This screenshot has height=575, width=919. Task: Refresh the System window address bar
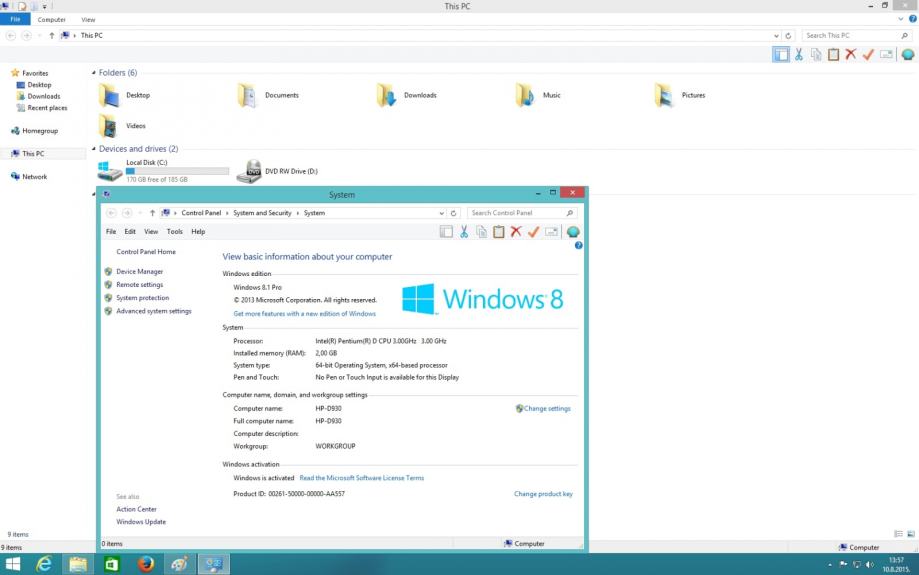(453, 213)
